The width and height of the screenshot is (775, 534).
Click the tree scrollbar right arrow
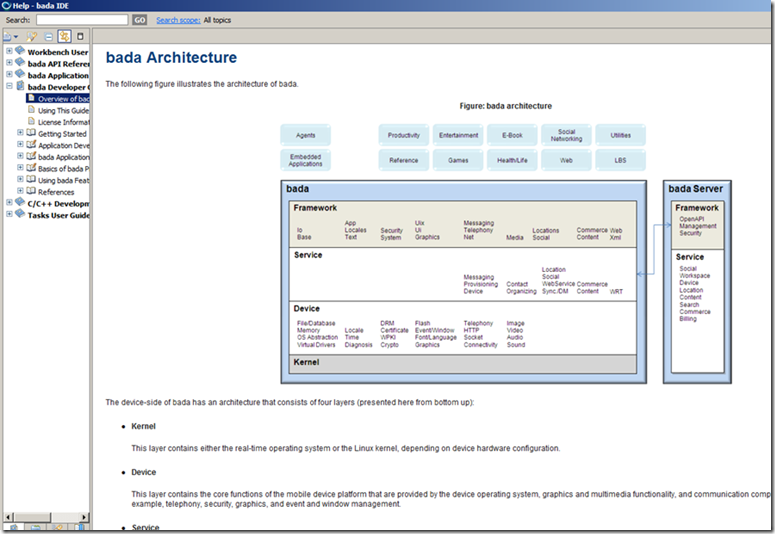(84, 517)
